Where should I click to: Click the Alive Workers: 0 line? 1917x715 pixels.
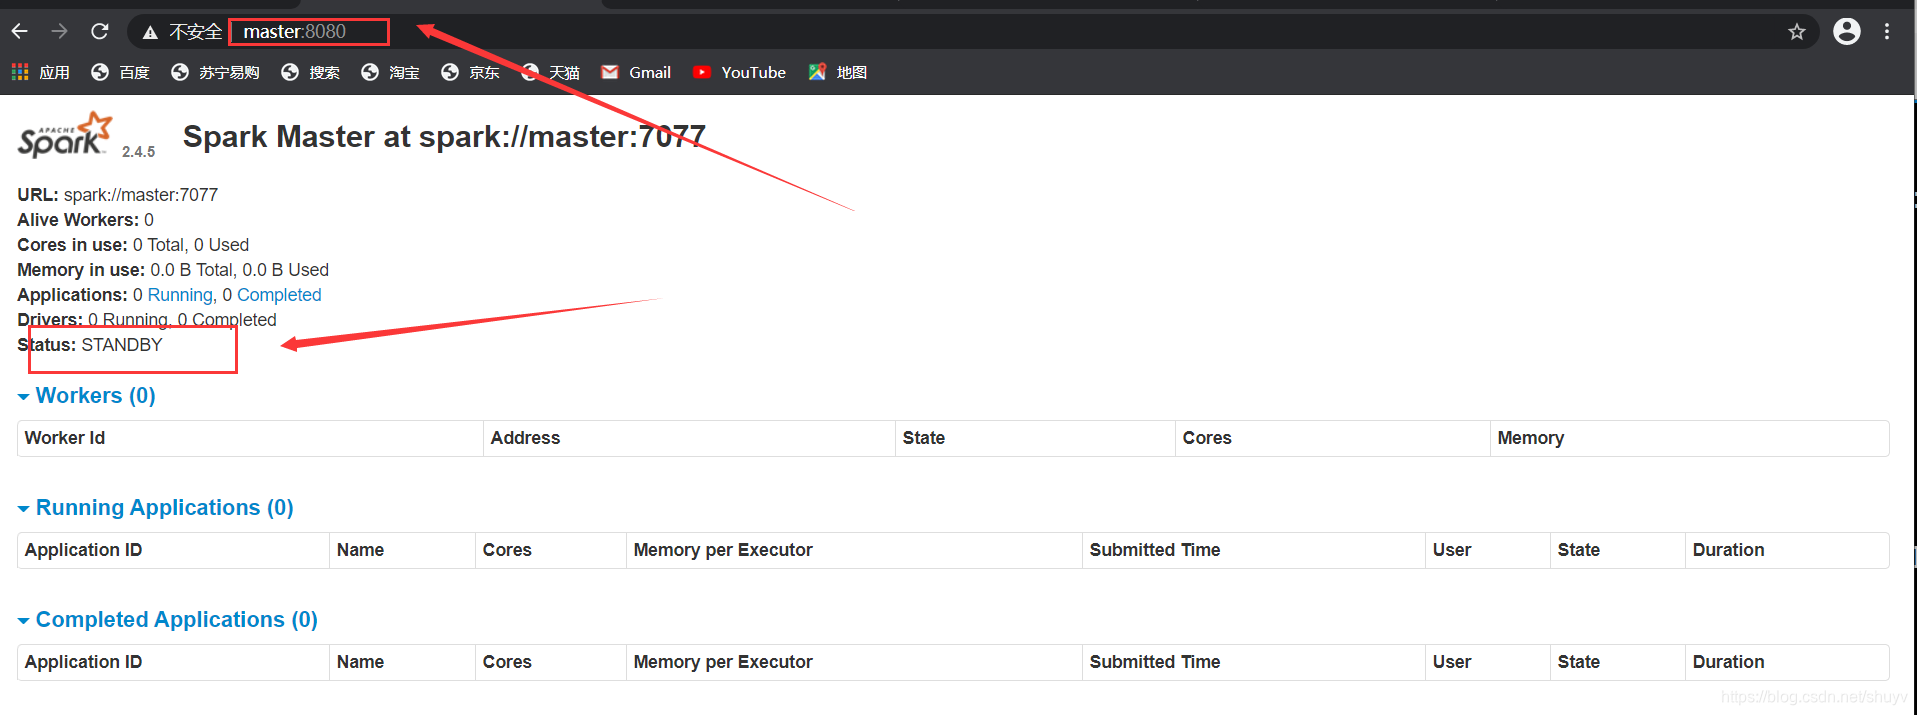(85, 220)
